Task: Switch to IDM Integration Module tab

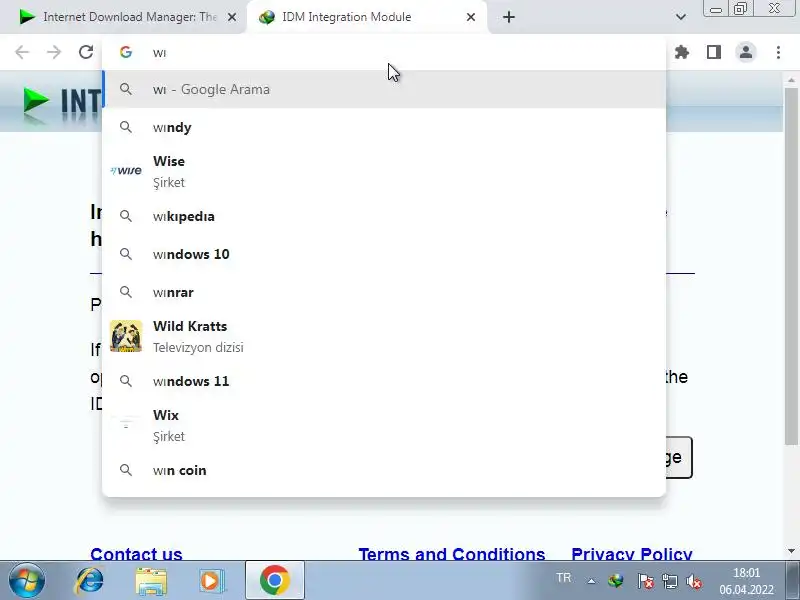Action: [x=357, y=17]
